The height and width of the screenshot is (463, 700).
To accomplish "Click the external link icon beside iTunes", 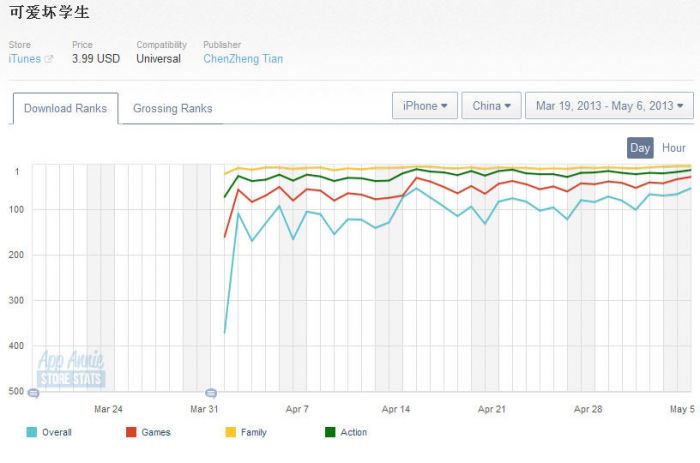I will click(x=49, y=59).
